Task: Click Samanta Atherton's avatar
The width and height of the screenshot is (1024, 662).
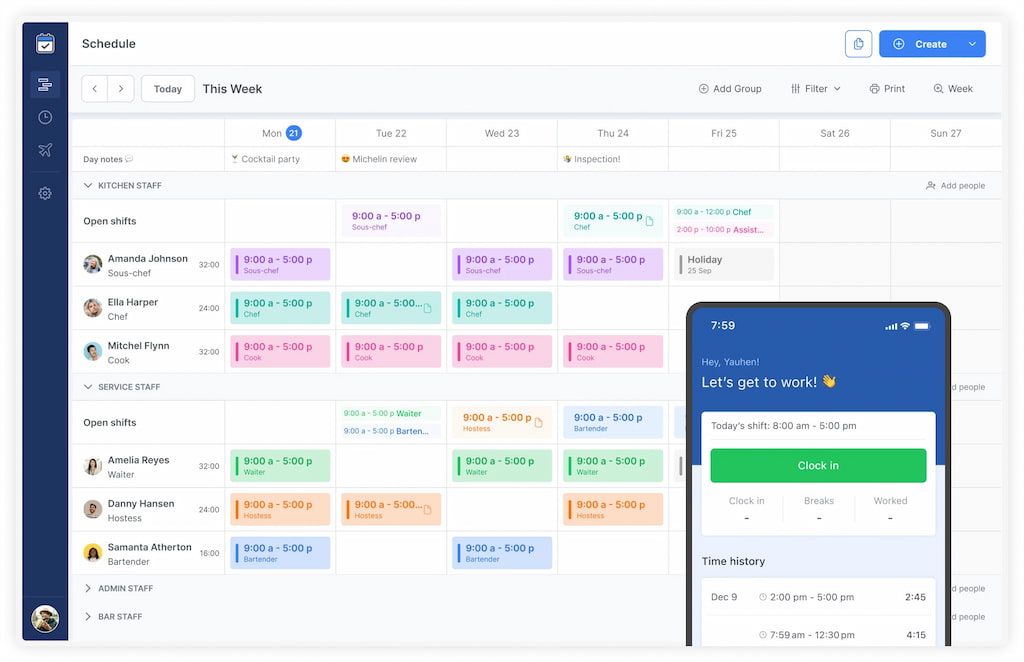Action: click(93, 553)
